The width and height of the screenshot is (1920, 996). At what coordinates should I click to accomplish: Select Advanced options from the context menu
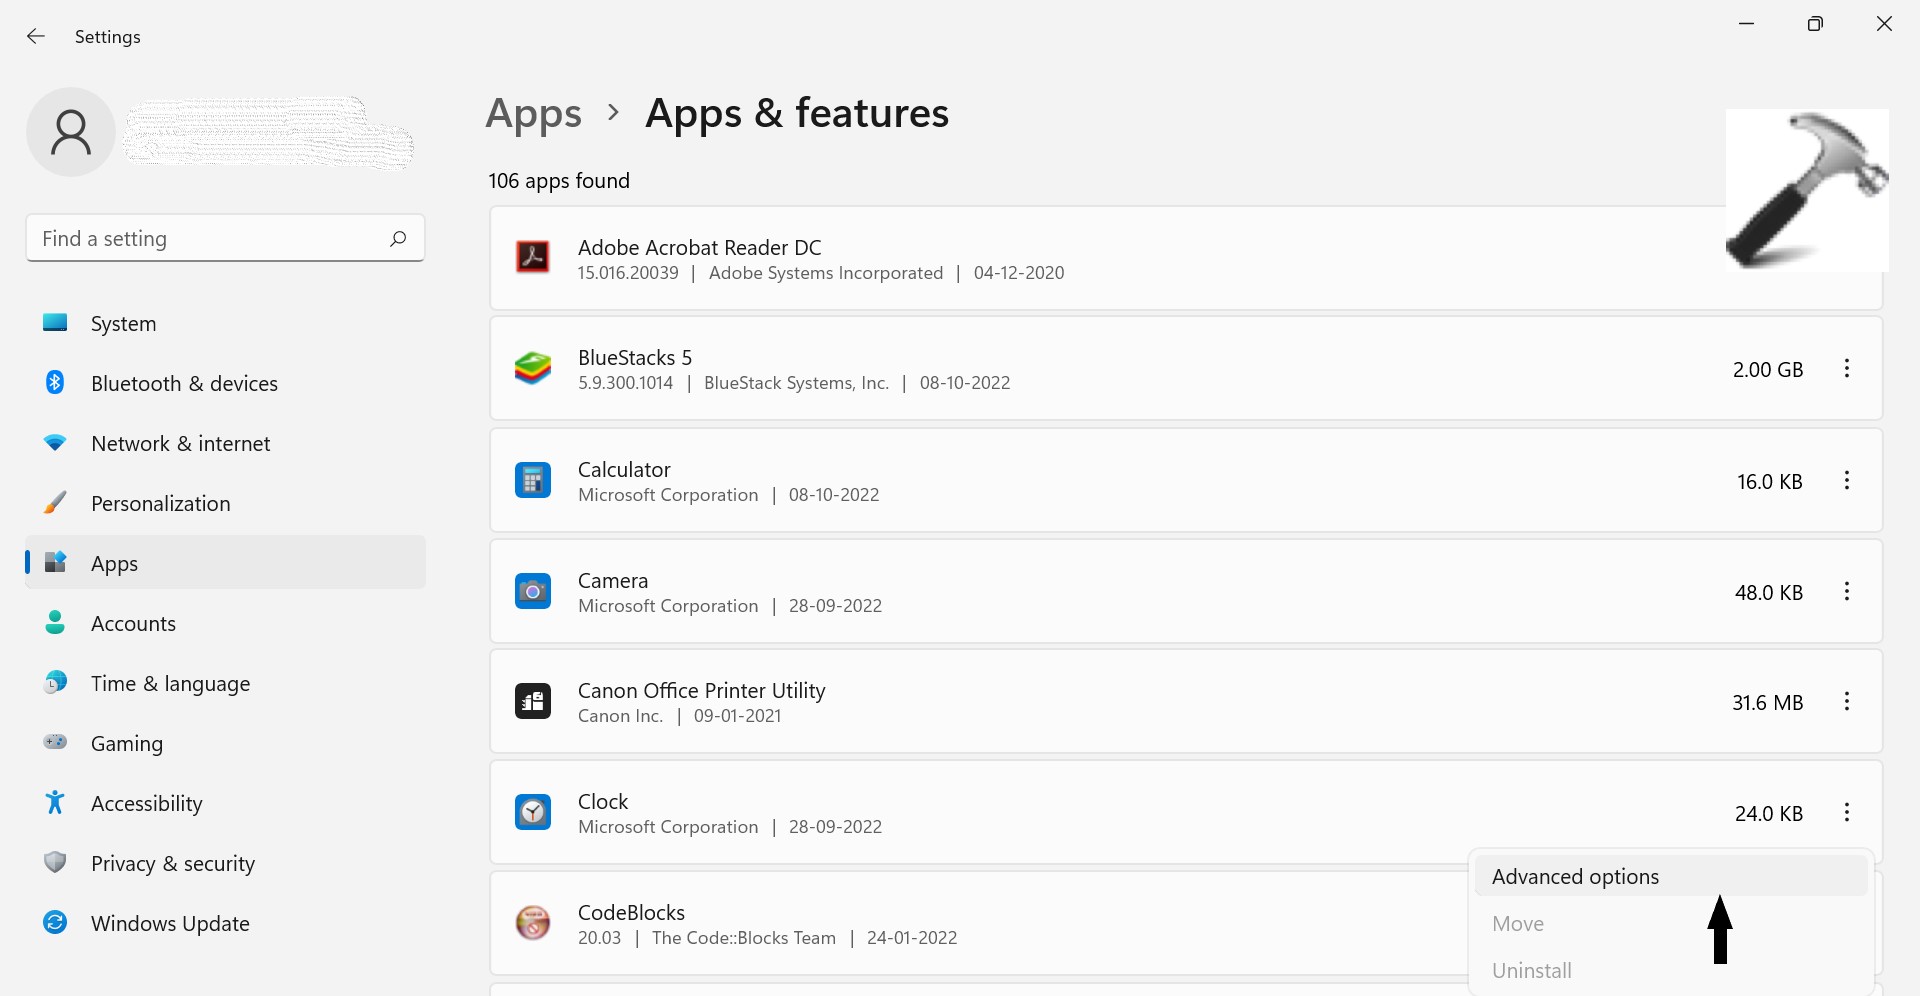tap(1575, 877)
